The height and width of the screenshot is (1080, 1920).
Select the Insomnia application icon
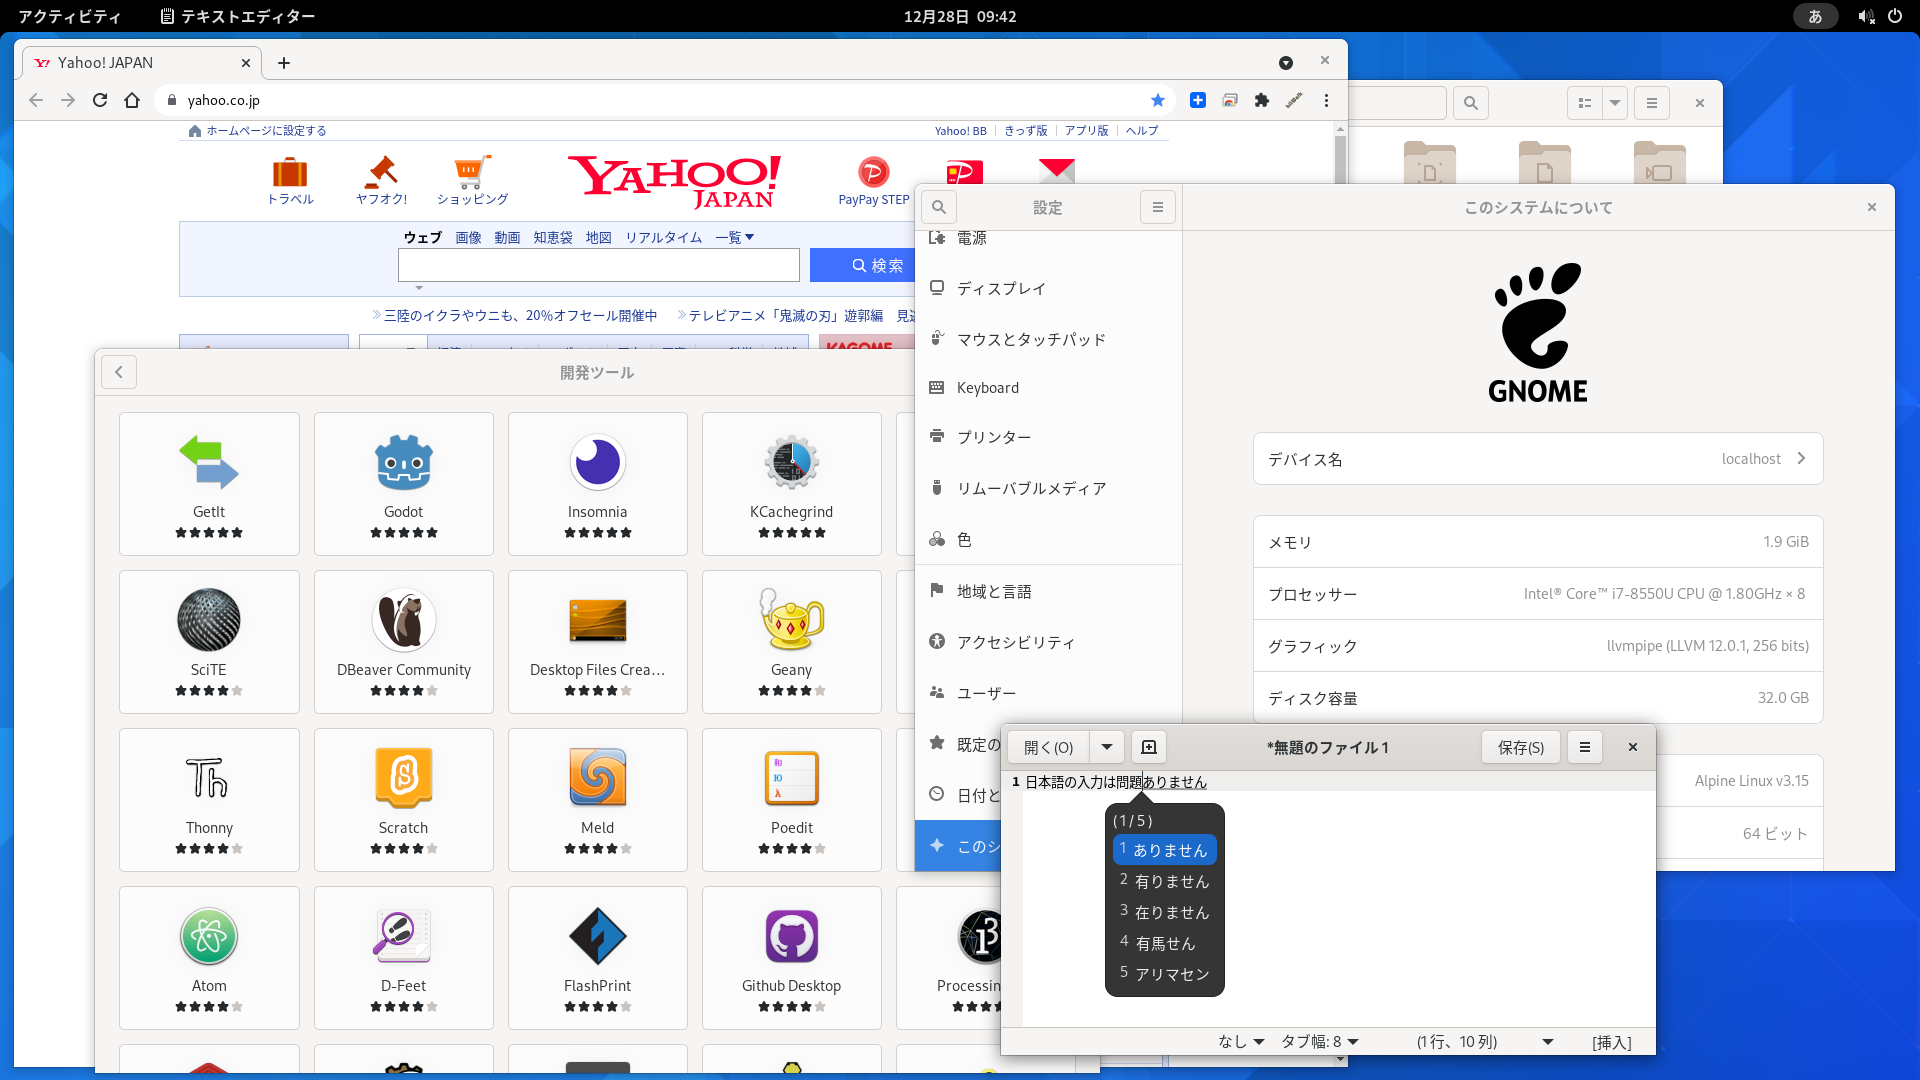pos(597,463)
